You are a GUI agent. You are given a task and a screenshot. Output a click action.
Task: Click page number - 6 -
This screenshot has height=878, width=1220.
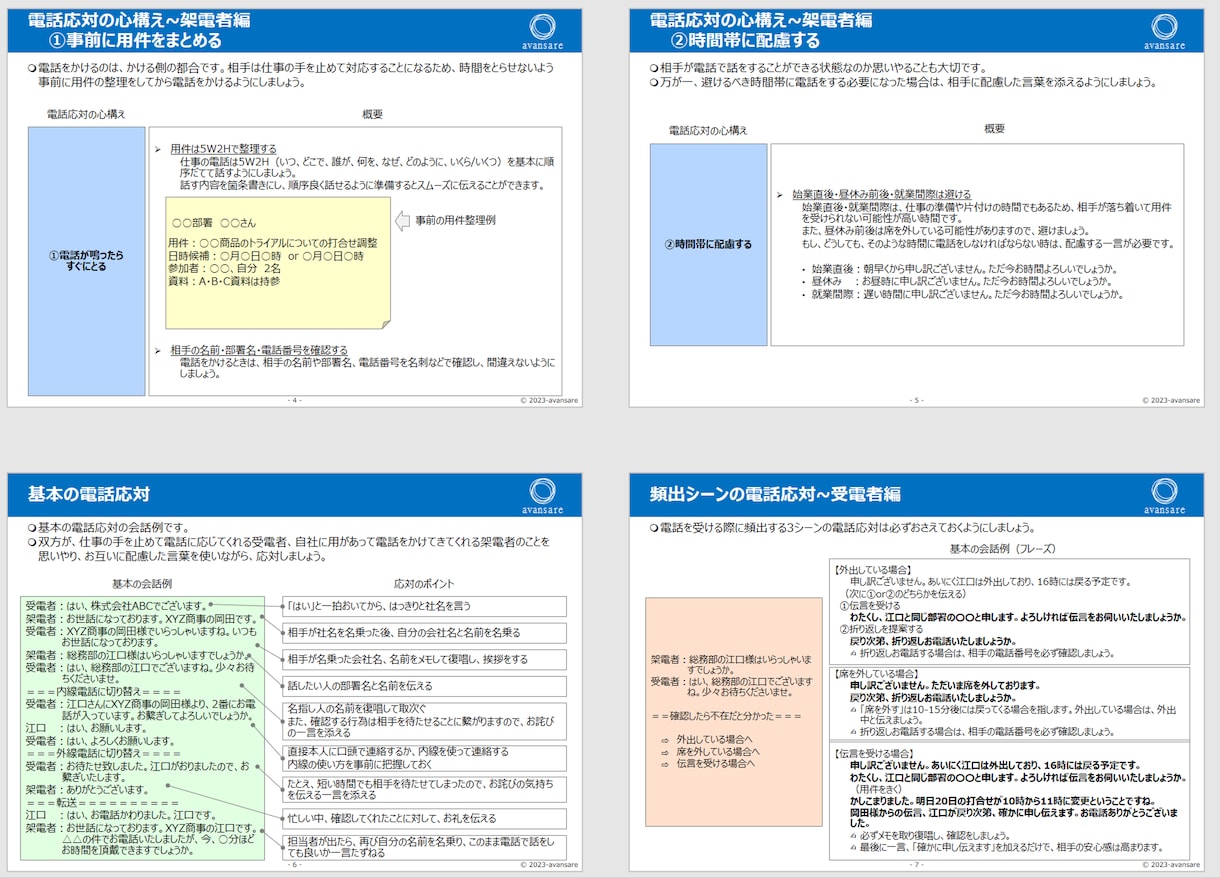(x=295, y=864)
